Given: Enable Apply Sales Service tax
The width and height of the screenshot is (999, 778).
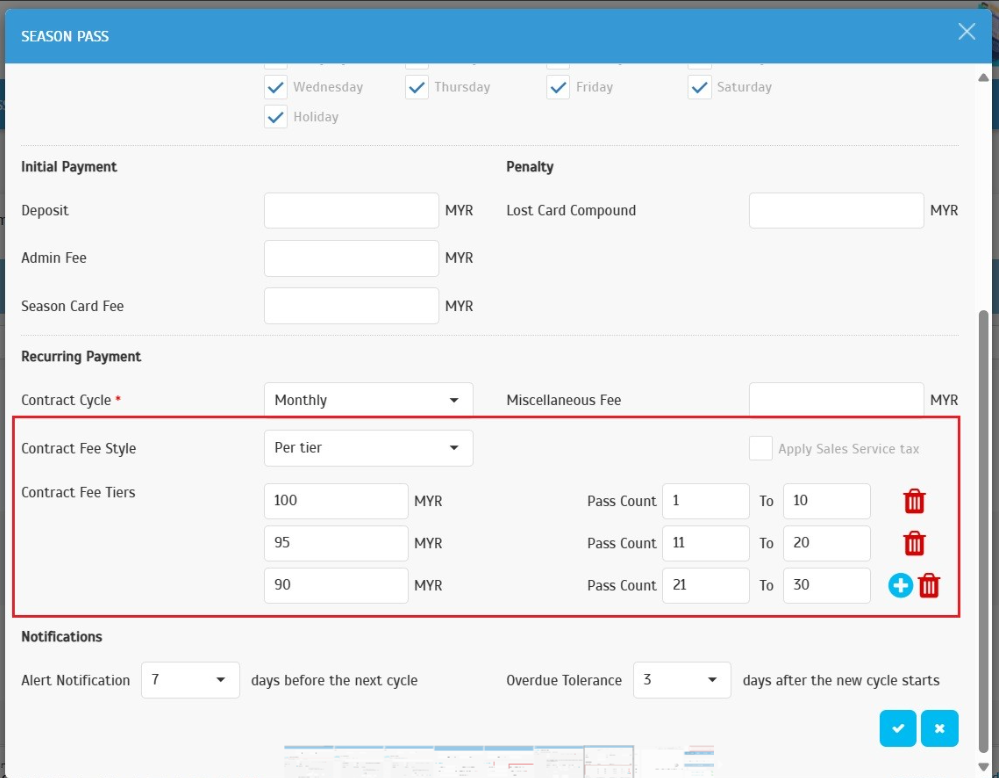Looking at the screenshot, I should (761, 448).
